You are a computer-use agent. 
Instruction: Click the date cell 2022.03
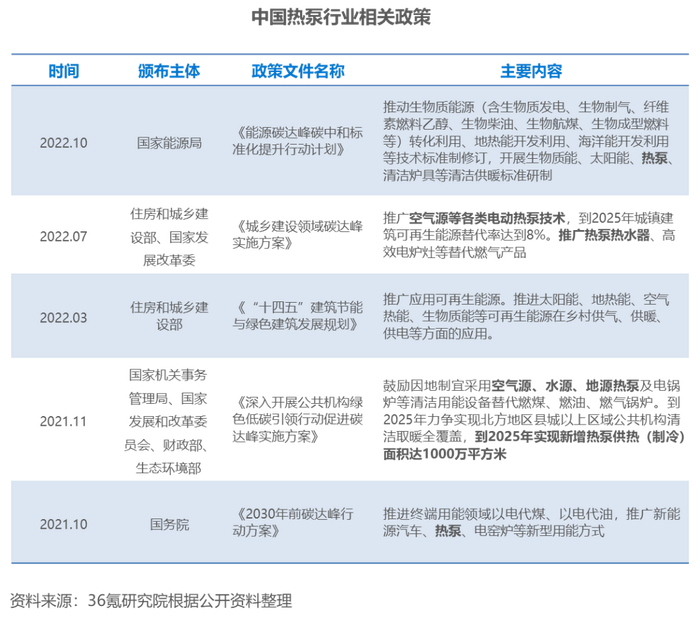(63, 317)
